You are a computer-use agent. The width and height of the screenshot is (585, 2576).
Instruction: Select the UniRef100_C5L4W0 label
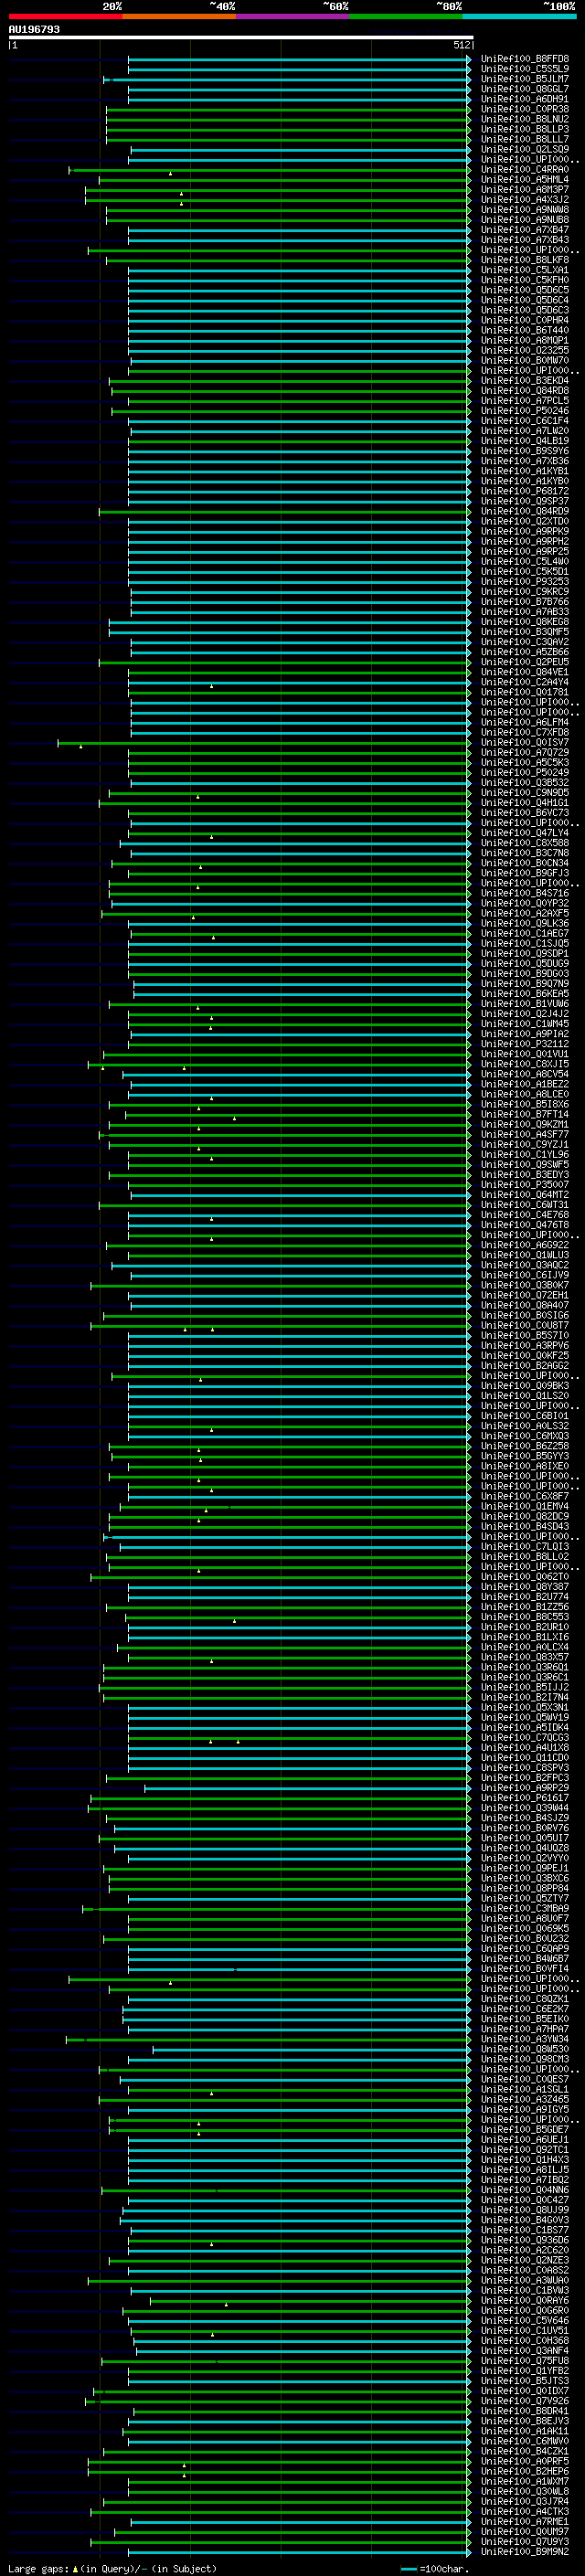pyautogui.click(x=524, y=562)
